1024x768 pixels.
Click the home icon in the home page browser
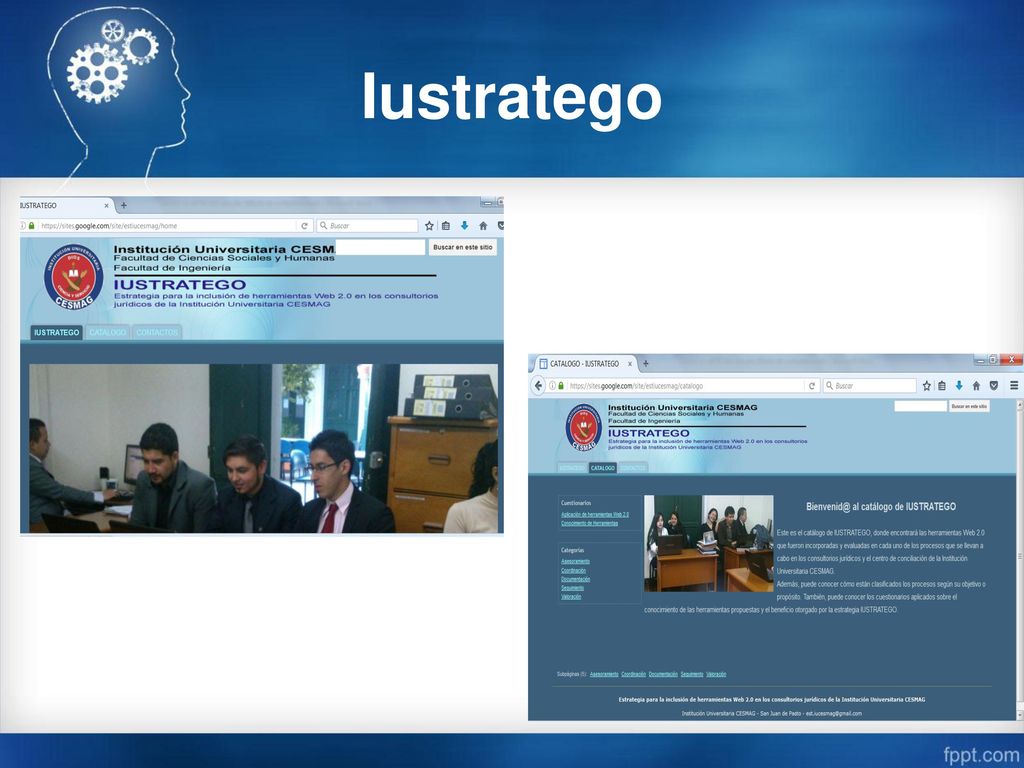pyautogui.click(x=483, y=226)
